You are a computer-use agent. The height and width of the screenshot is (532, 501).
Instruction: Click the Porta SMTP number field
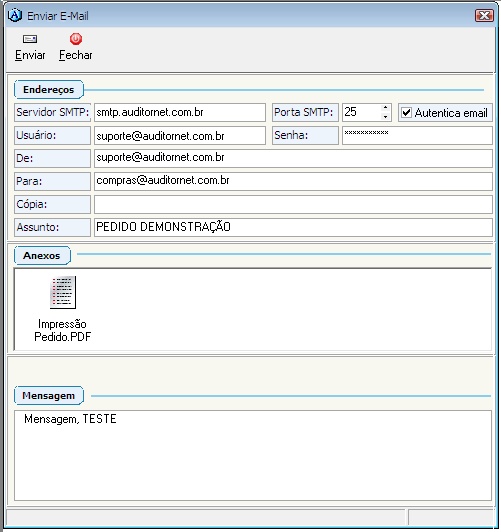[x=362, y=113]
